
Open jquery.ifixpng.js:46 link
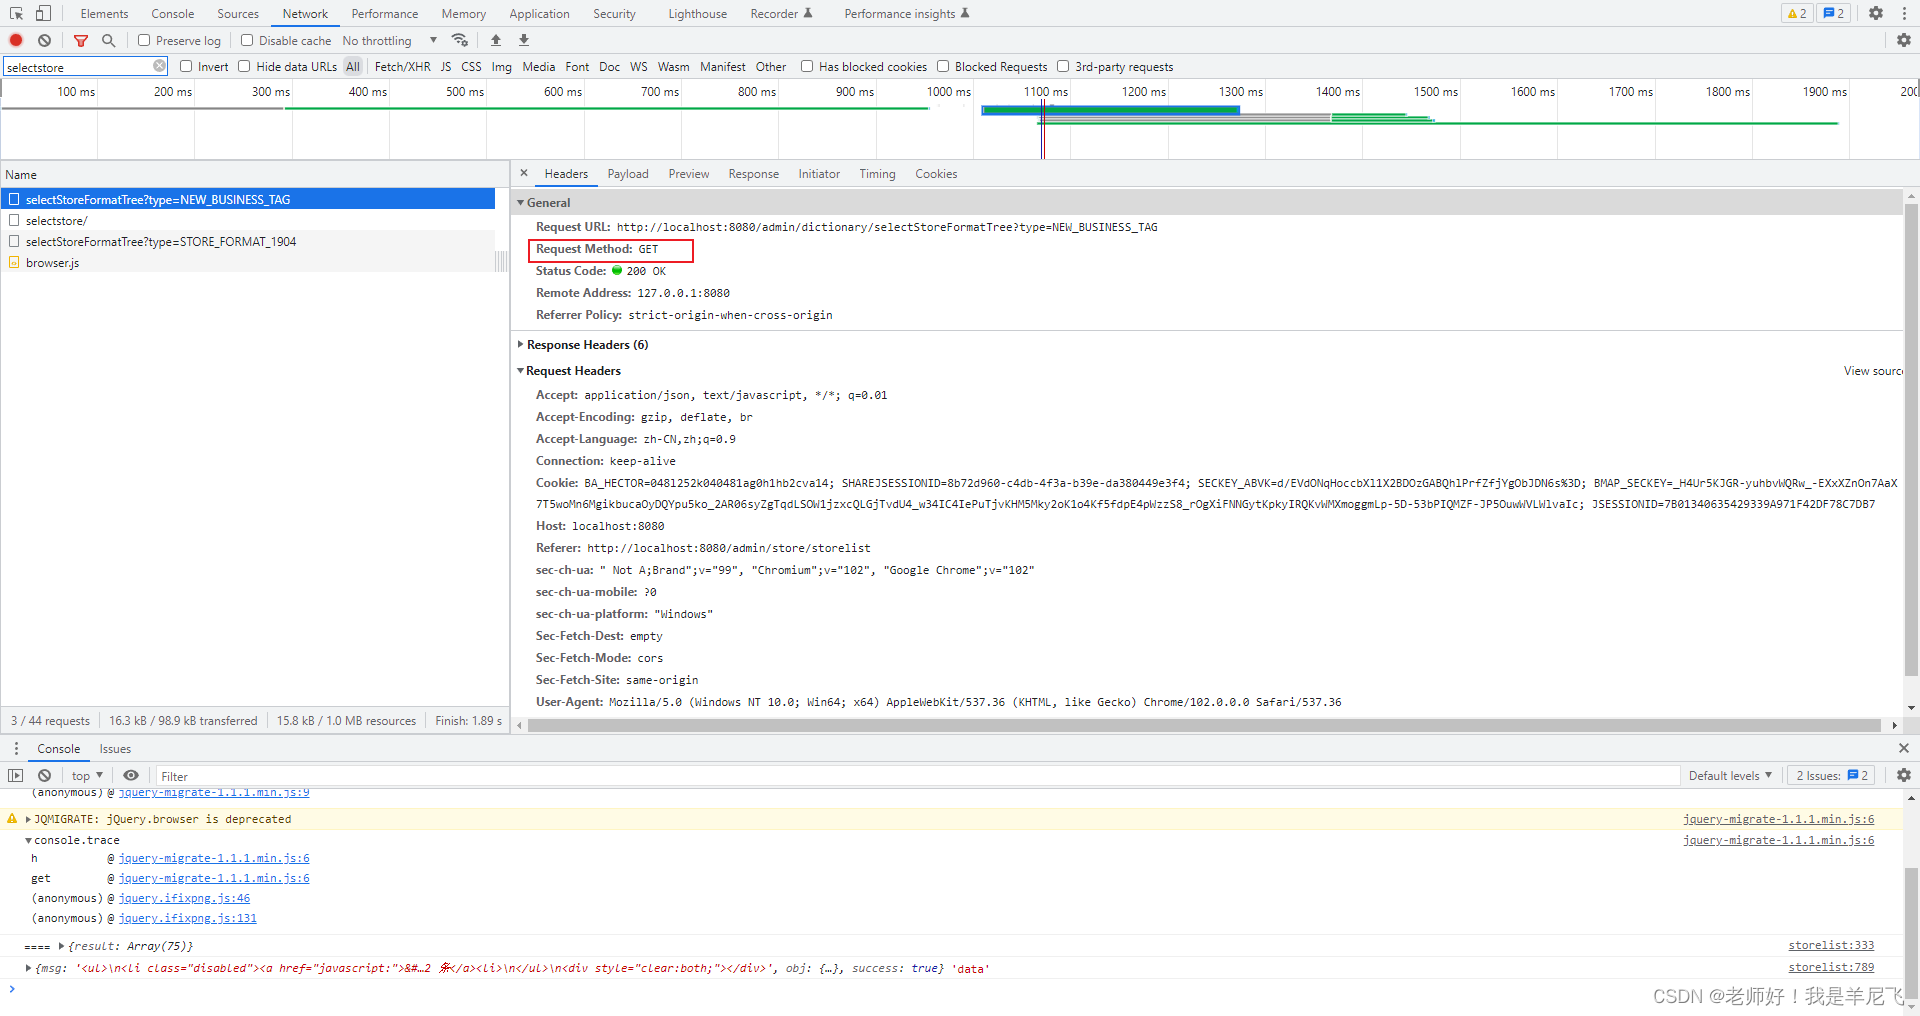[184, 898]
